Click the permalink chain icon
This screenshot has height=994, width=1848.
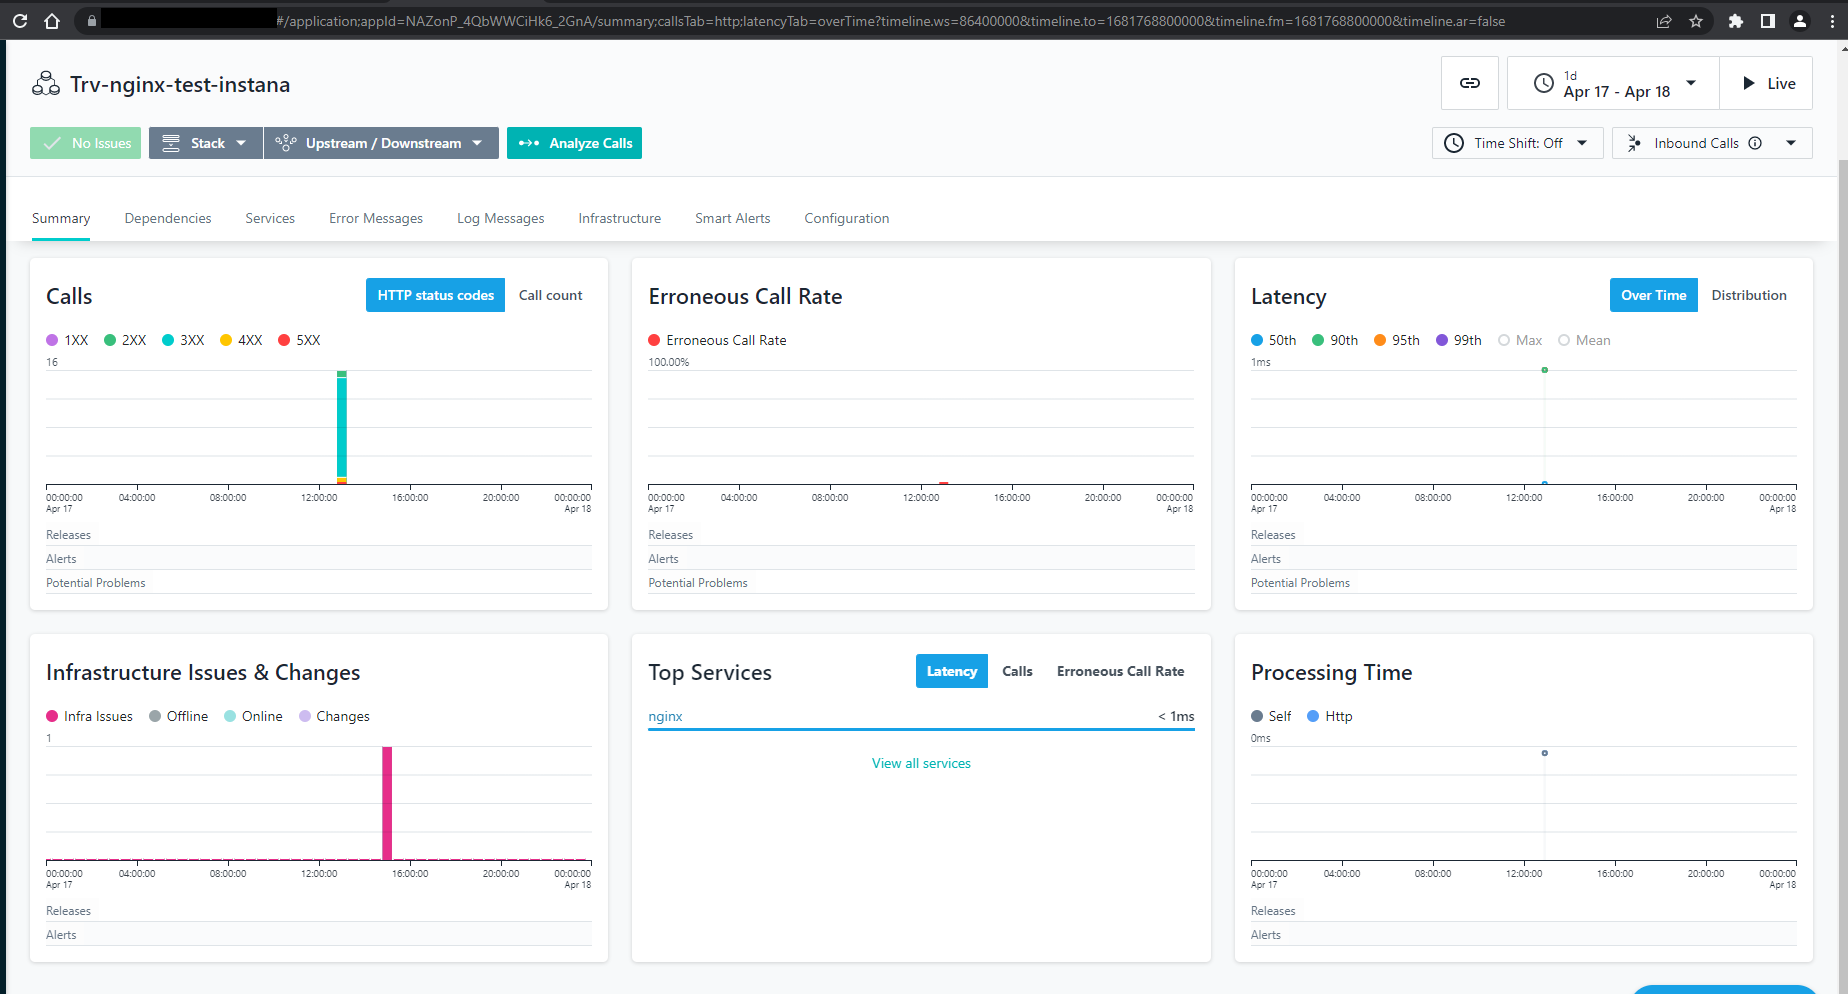click(x=1469, y=83)
